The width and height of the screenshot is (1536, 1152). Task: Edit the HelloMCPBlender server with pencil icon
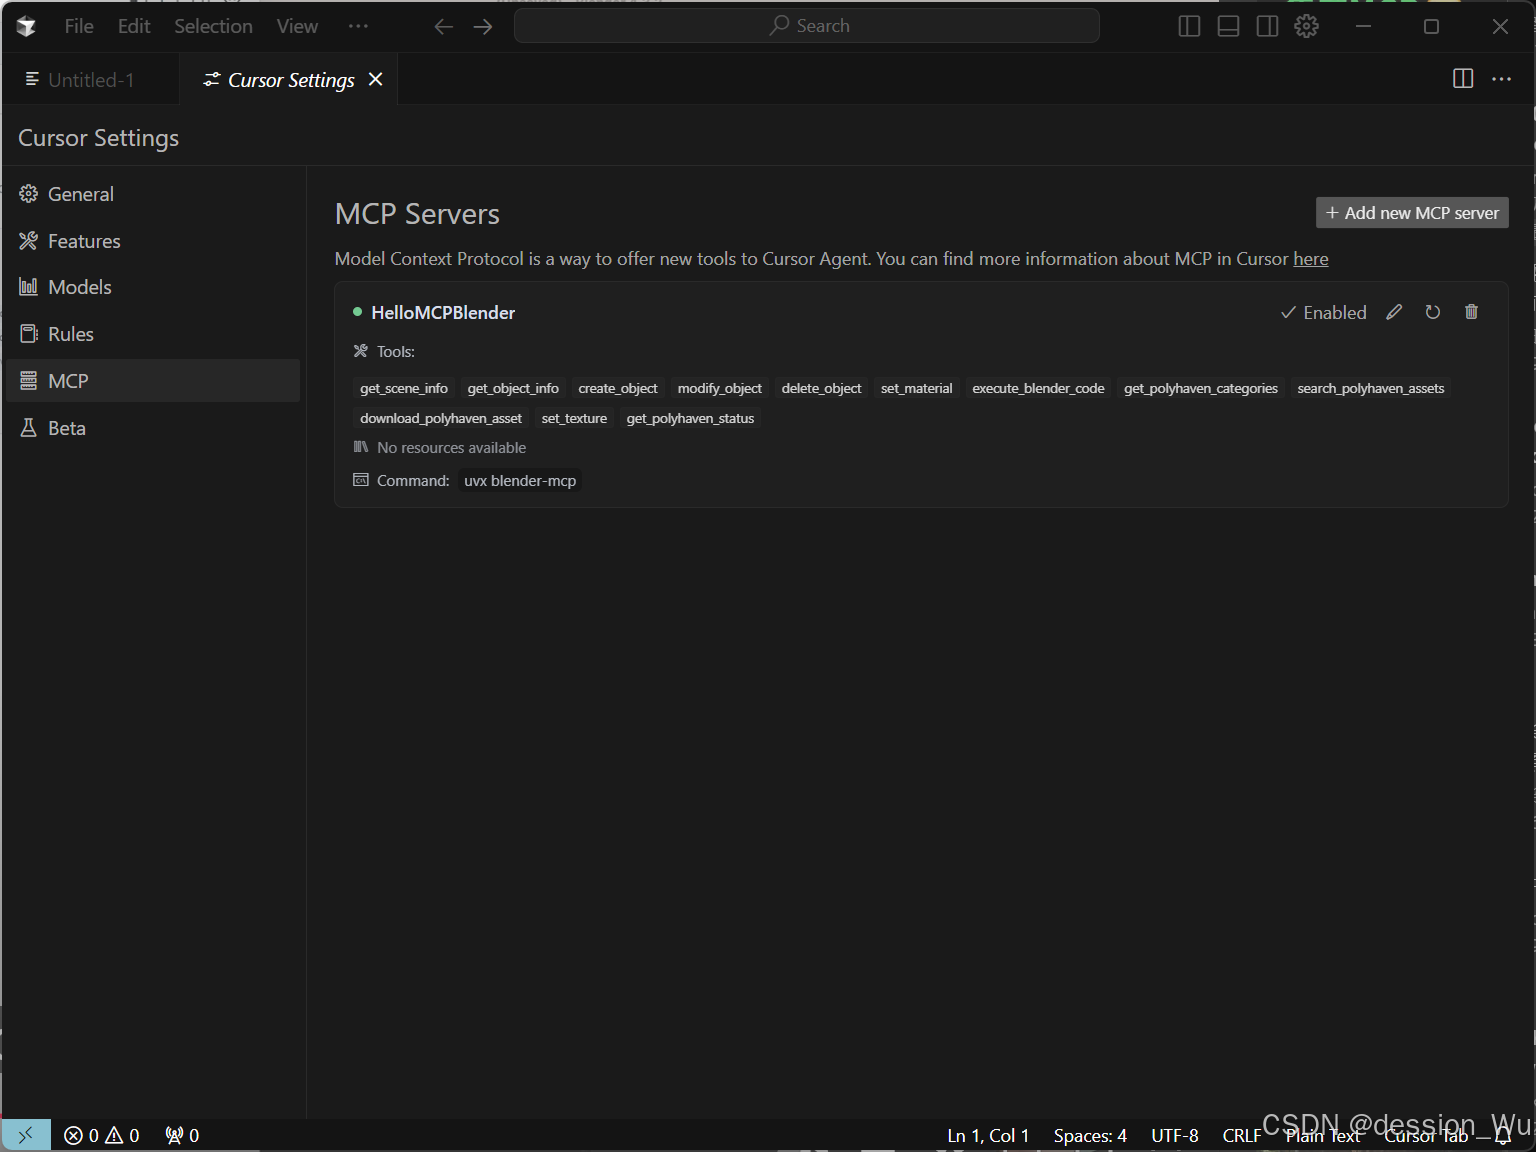(1394, 312)
